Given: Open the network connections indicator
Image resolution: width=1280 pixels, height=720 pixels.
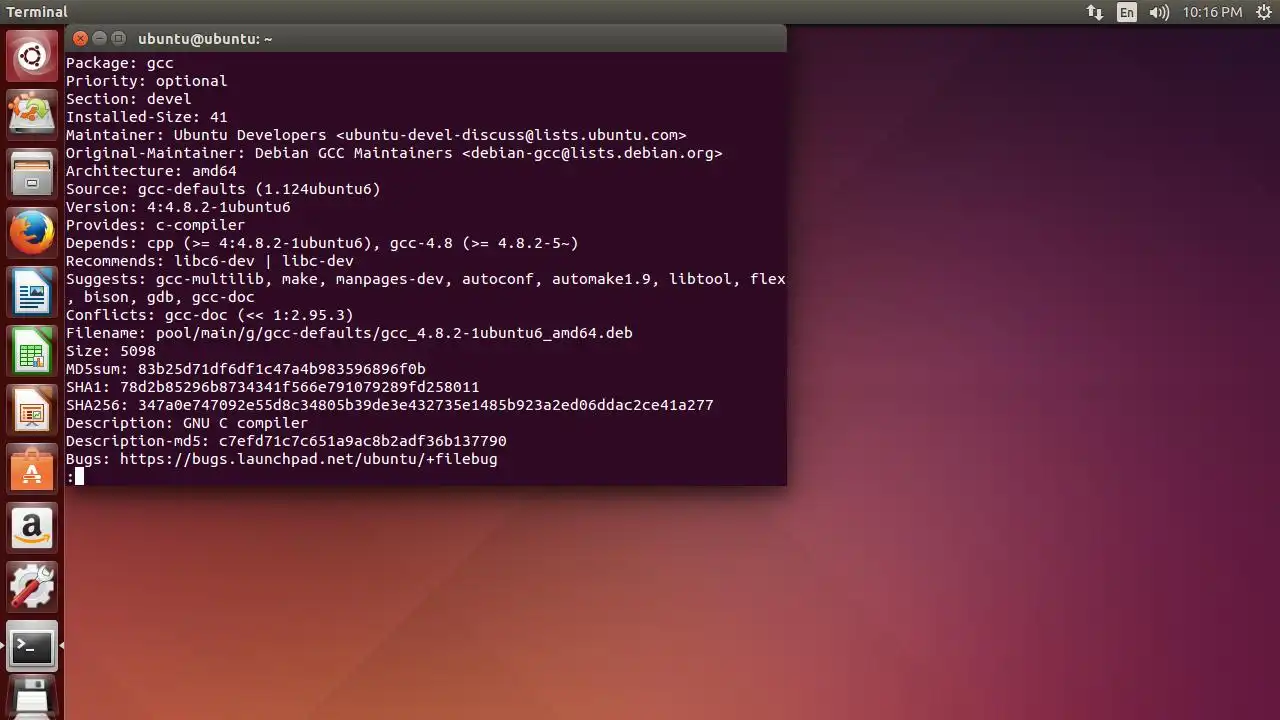Looking at the screenshot, I should tap(1095, 12).
